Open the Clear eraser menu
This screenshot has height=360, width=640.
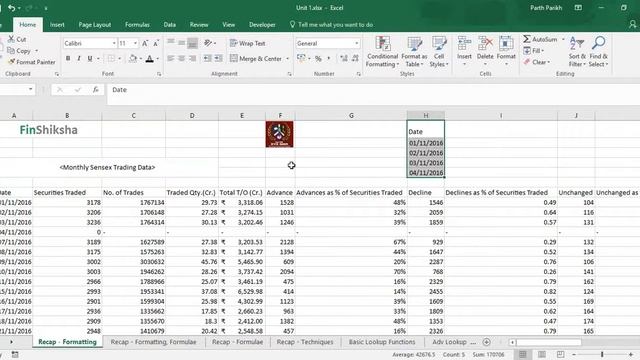coord(537,62)
